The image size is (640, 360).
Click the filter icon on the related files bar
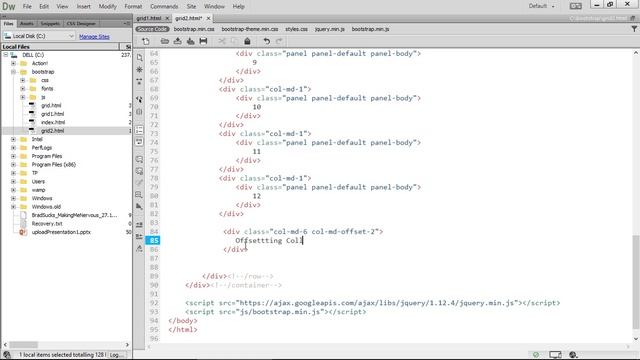pos(634,29)
